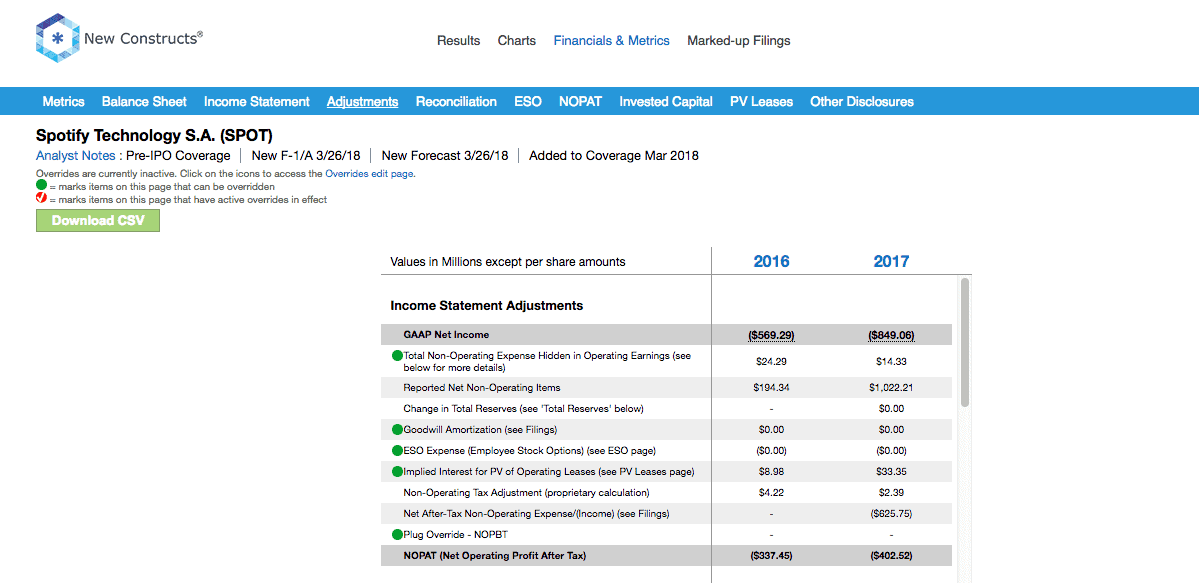Click the New Forecast 3/26/18 text

[x=445, y=155]
